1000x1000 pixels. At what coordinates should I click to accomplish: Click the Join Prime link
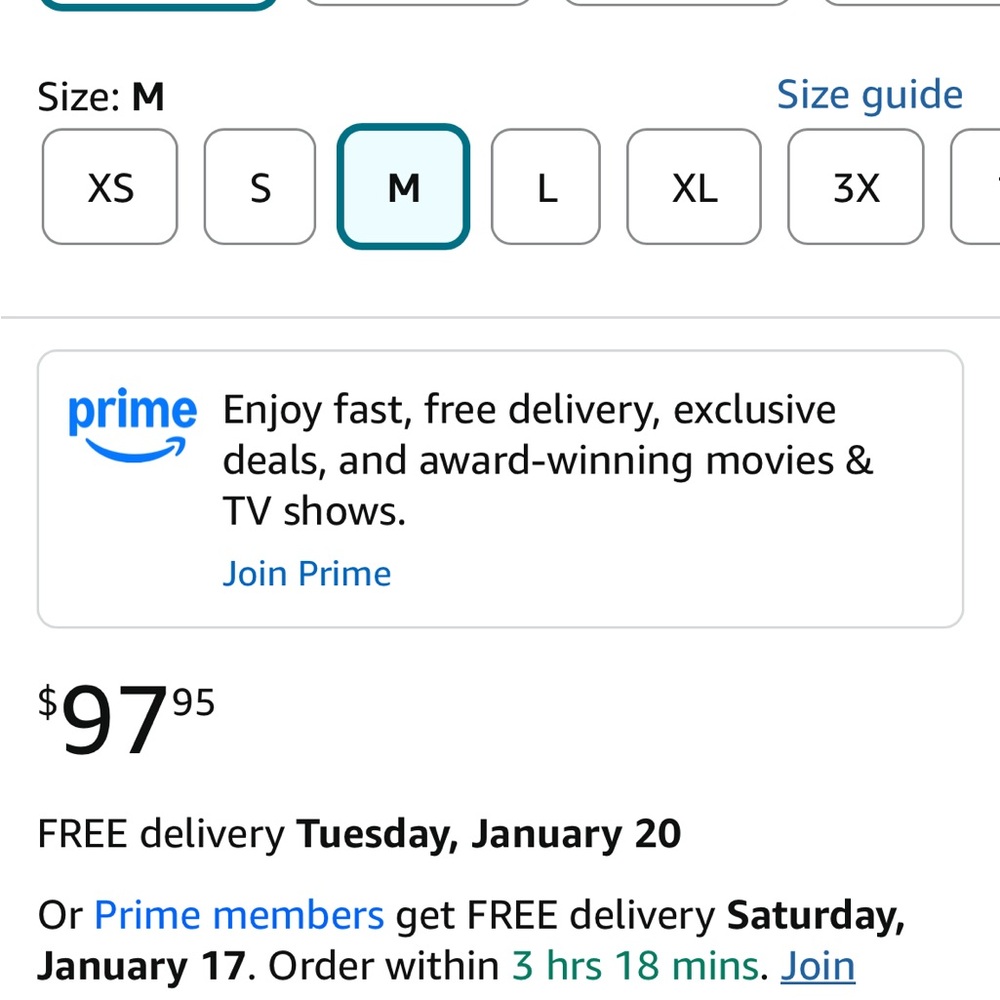pos(306,573)
